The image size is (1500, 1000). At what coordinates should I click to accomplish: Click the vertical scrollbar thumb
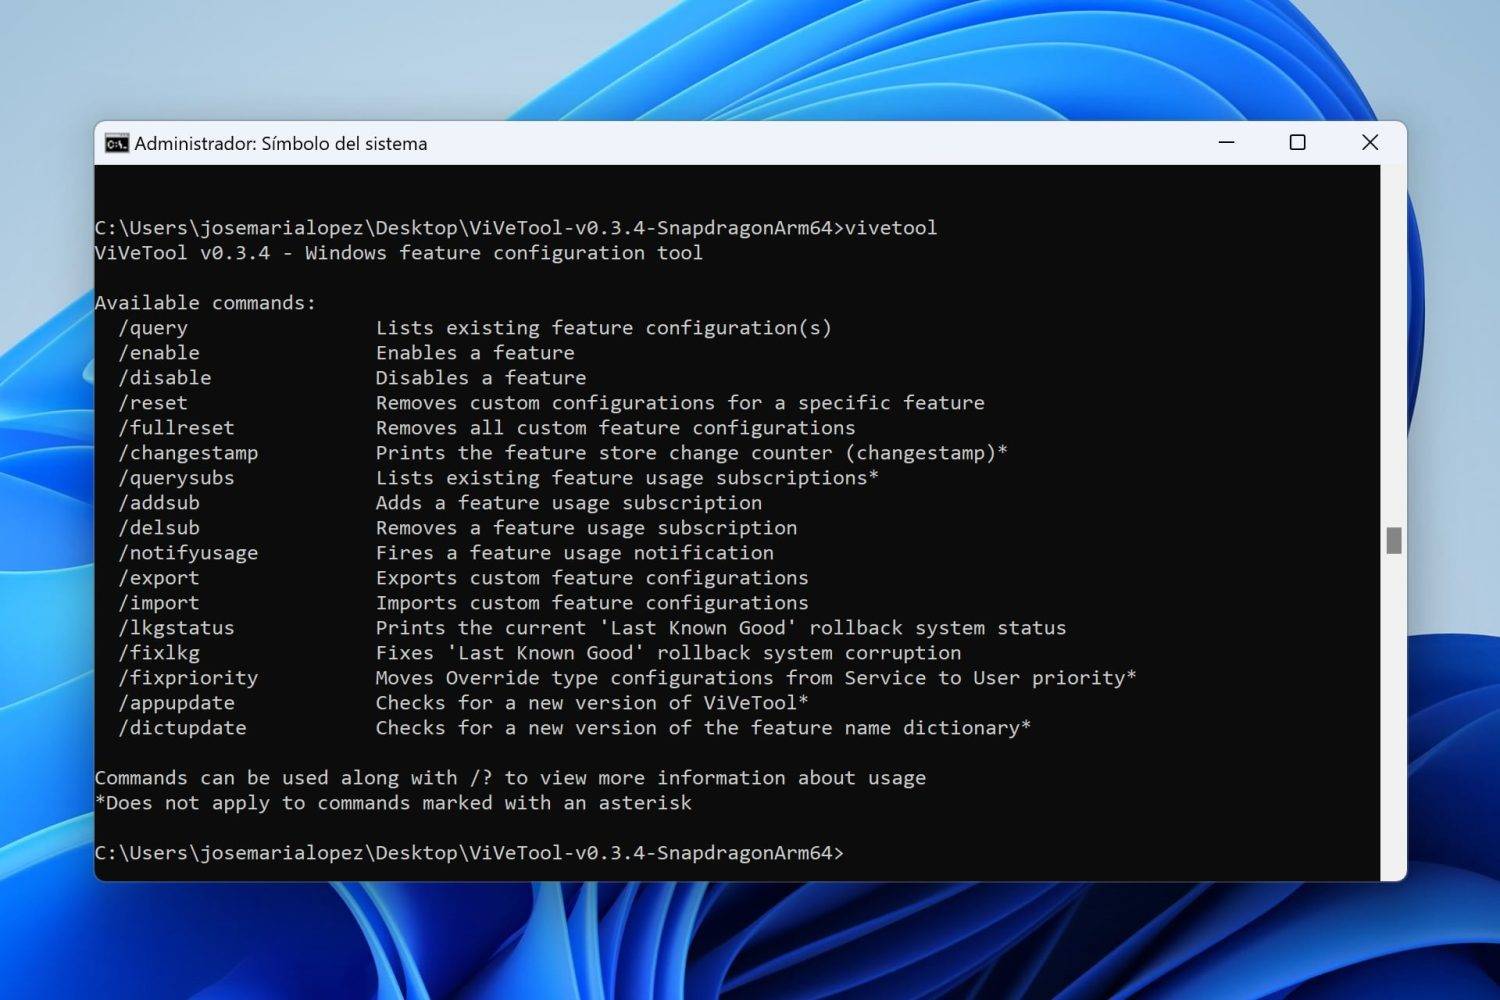coord(1394,540)
